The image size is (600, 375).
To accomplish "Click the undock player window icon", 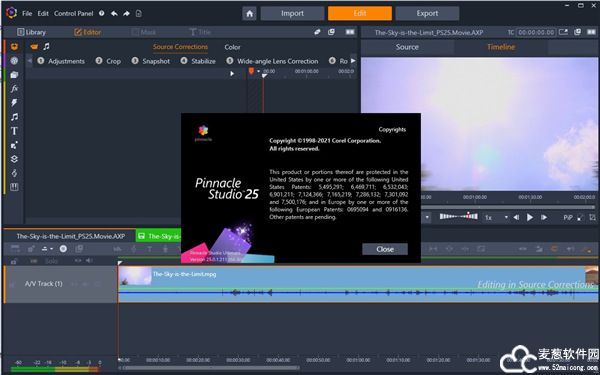I will click(577, 32).
